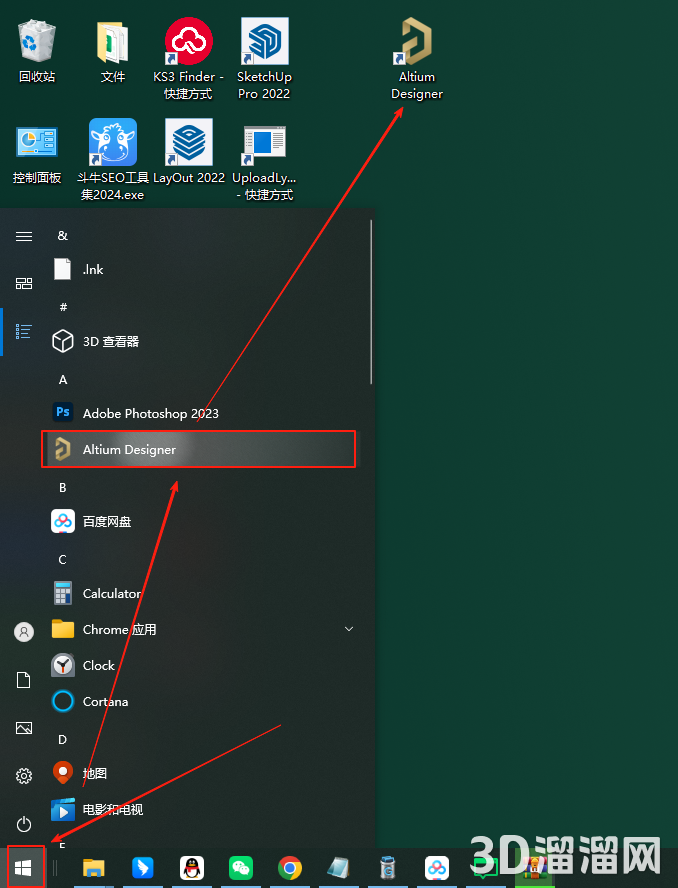Screen dimensions: 678x888
Task: Open Google Chrome from the taskbar
Action: click(x=290, y=868)
